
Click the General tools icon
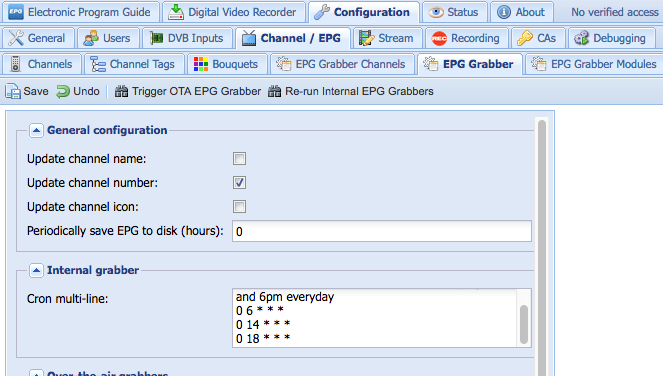tap(16, 38)
